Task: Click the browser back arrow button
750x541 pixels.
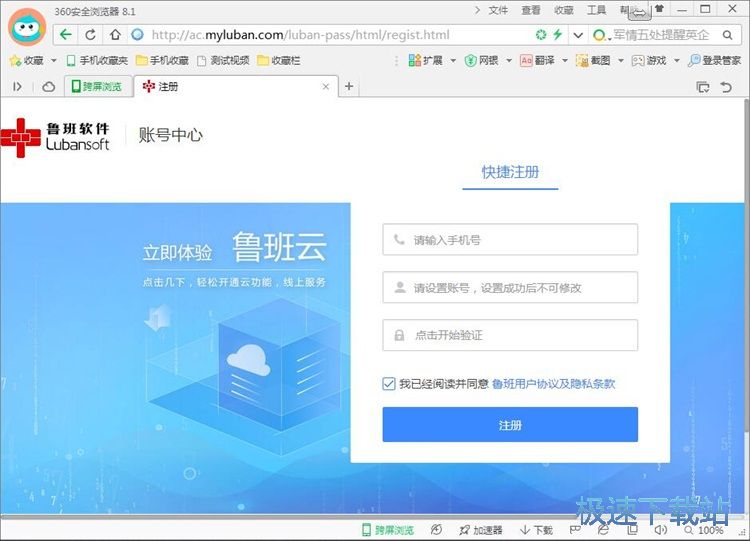Action: tap(66, 34)
